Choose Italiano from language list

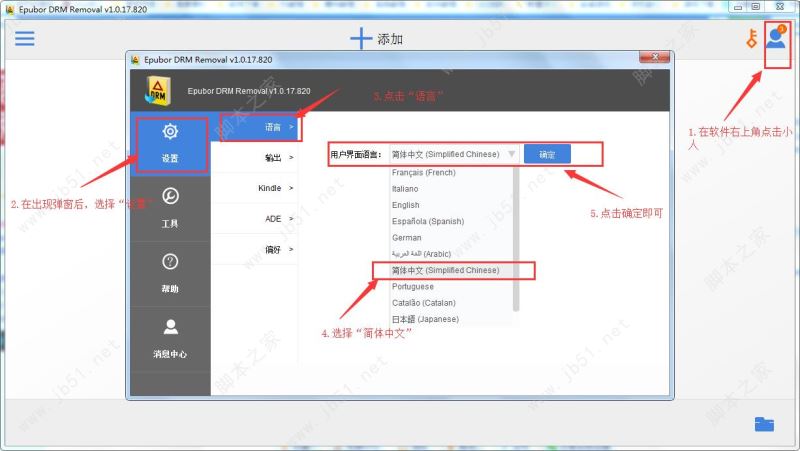(452, 189)
